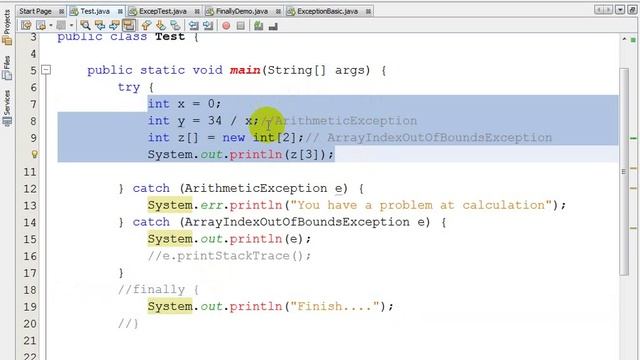Toggle Bookmark on current line

(175, 26)
